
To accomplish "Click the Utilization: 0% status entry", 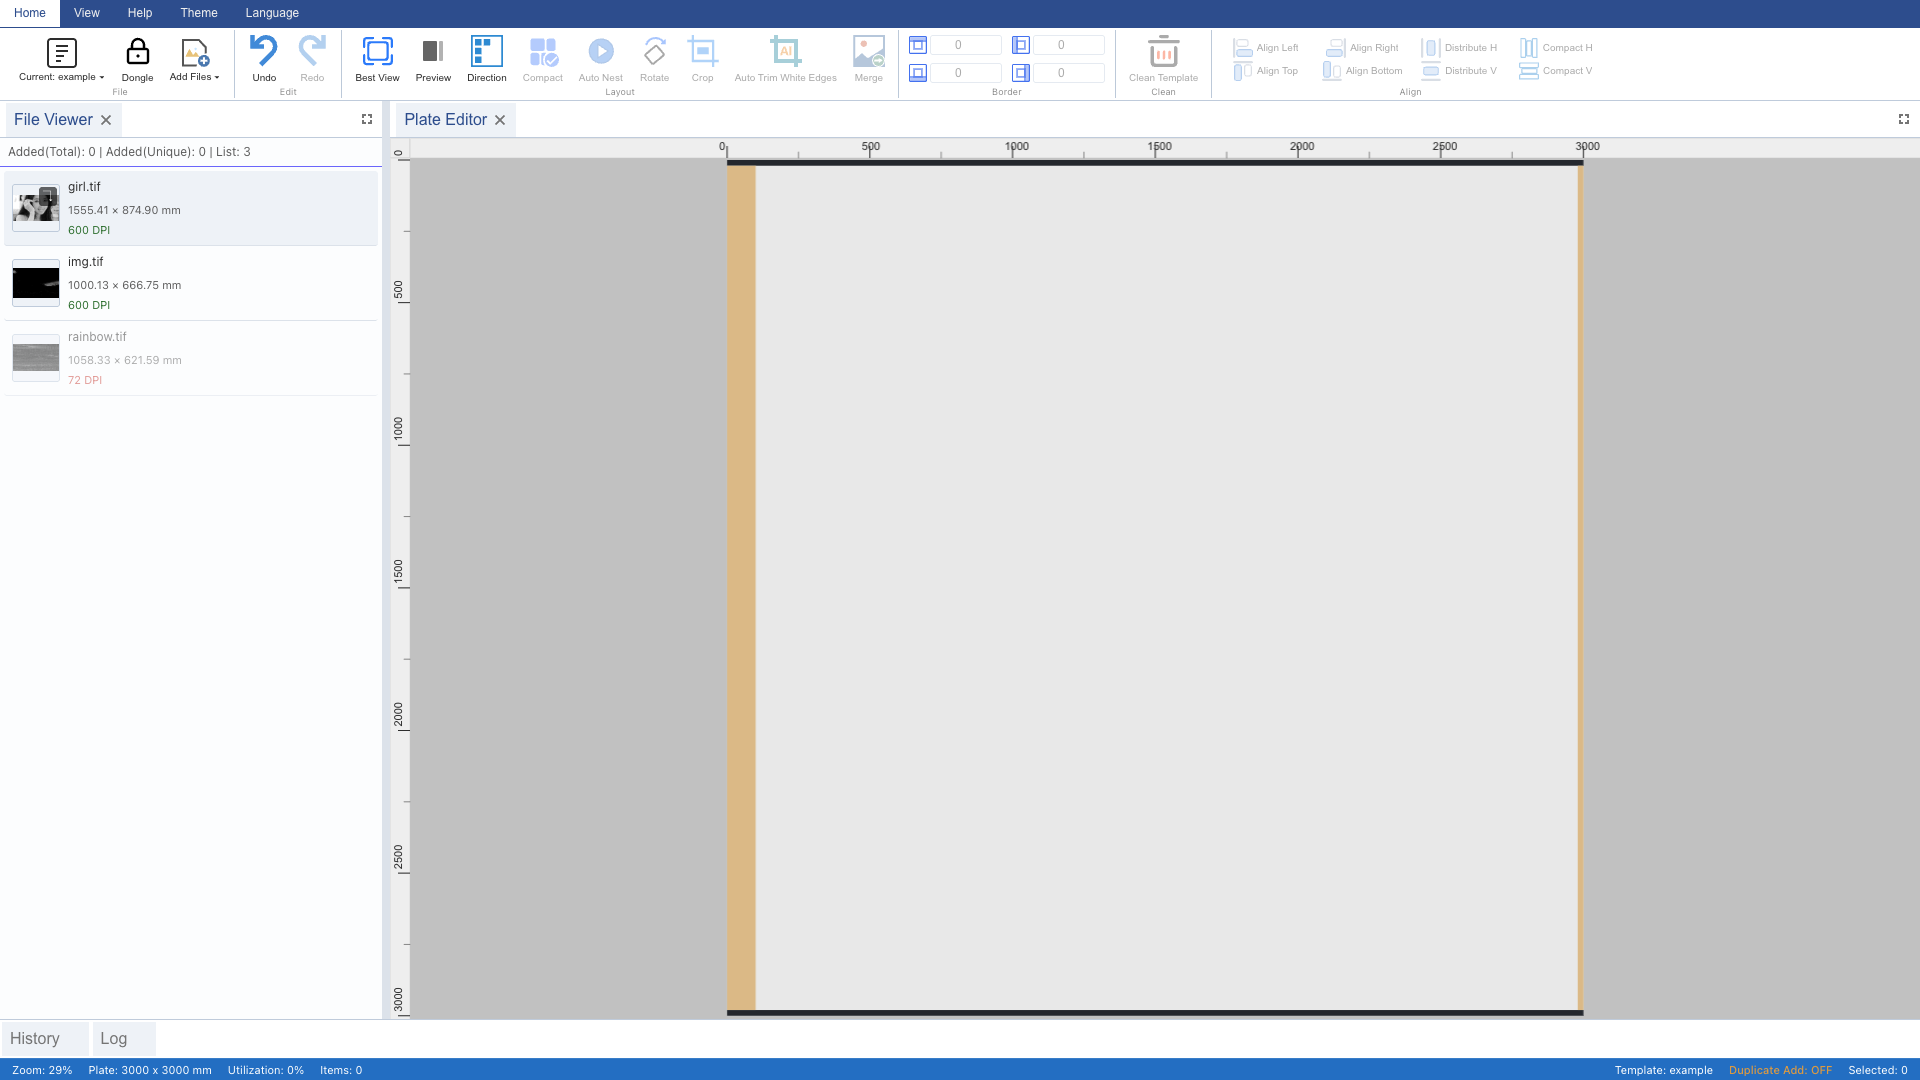I will 266,1070.
